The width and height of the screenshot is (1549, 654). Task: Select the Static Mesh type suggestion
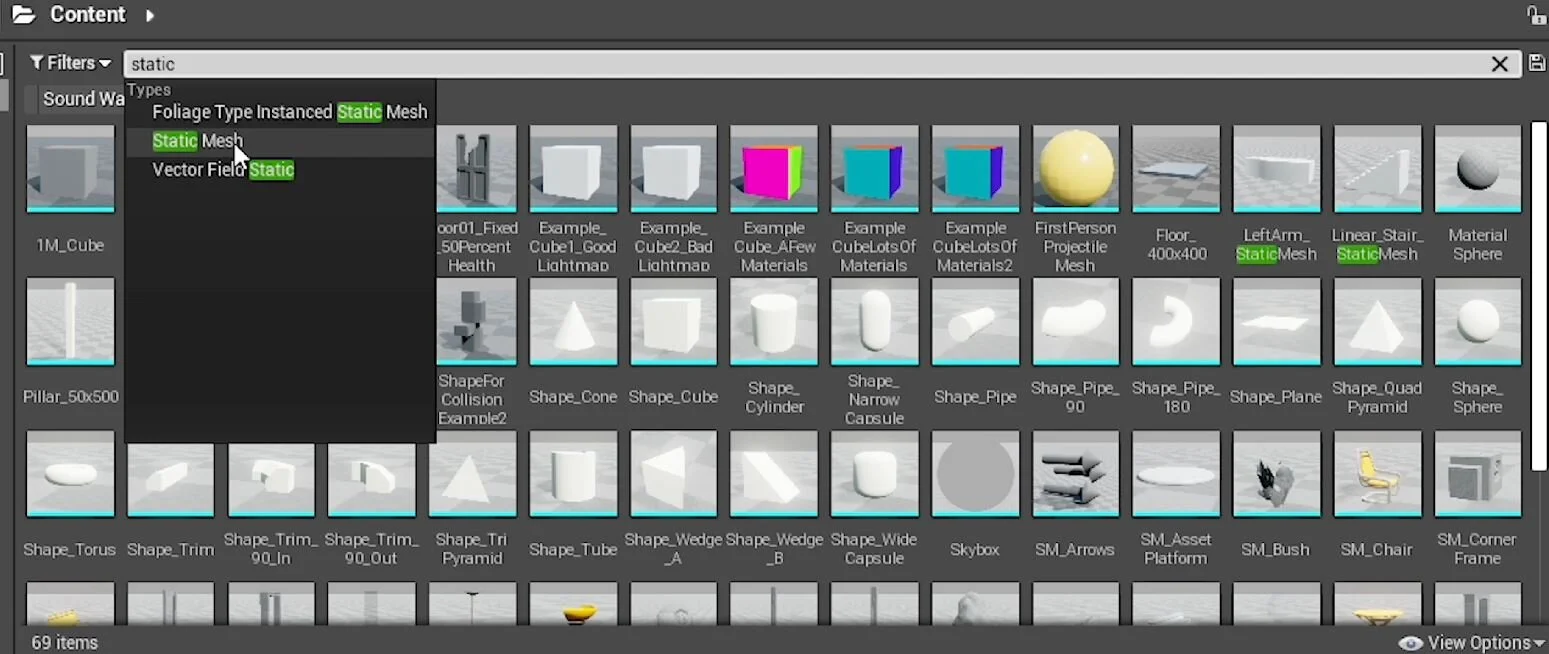pyautogui.click(x=196, y=141)
